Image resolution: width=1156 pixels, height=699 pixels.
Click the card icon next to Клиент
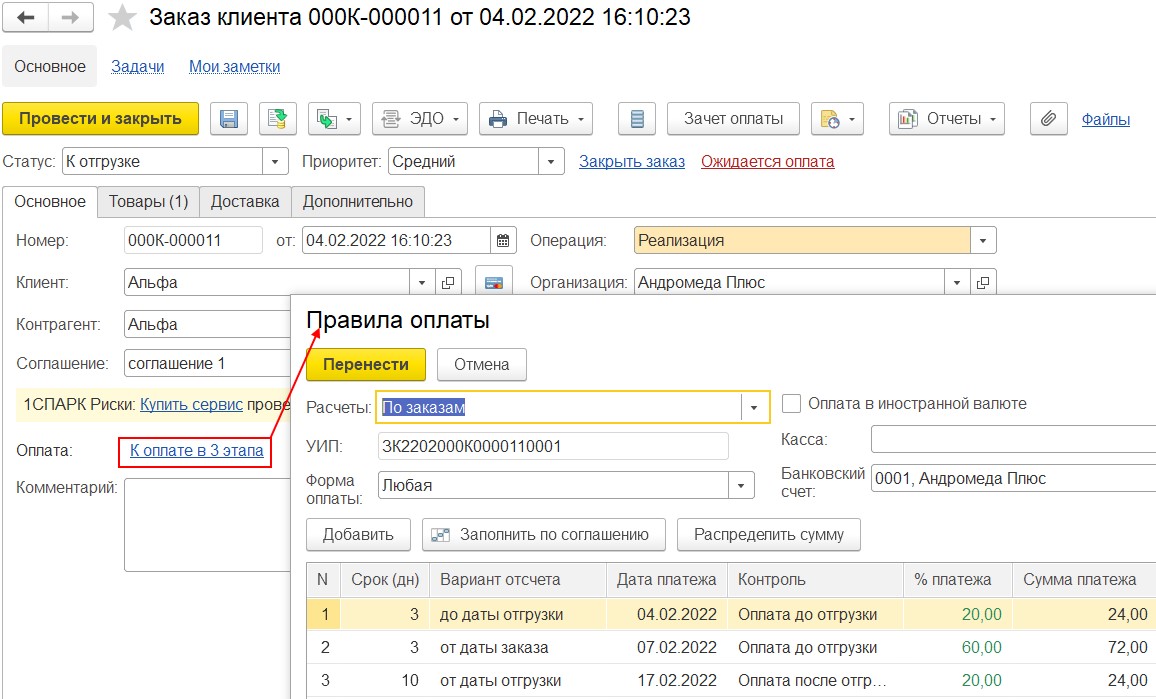[493, 283]
